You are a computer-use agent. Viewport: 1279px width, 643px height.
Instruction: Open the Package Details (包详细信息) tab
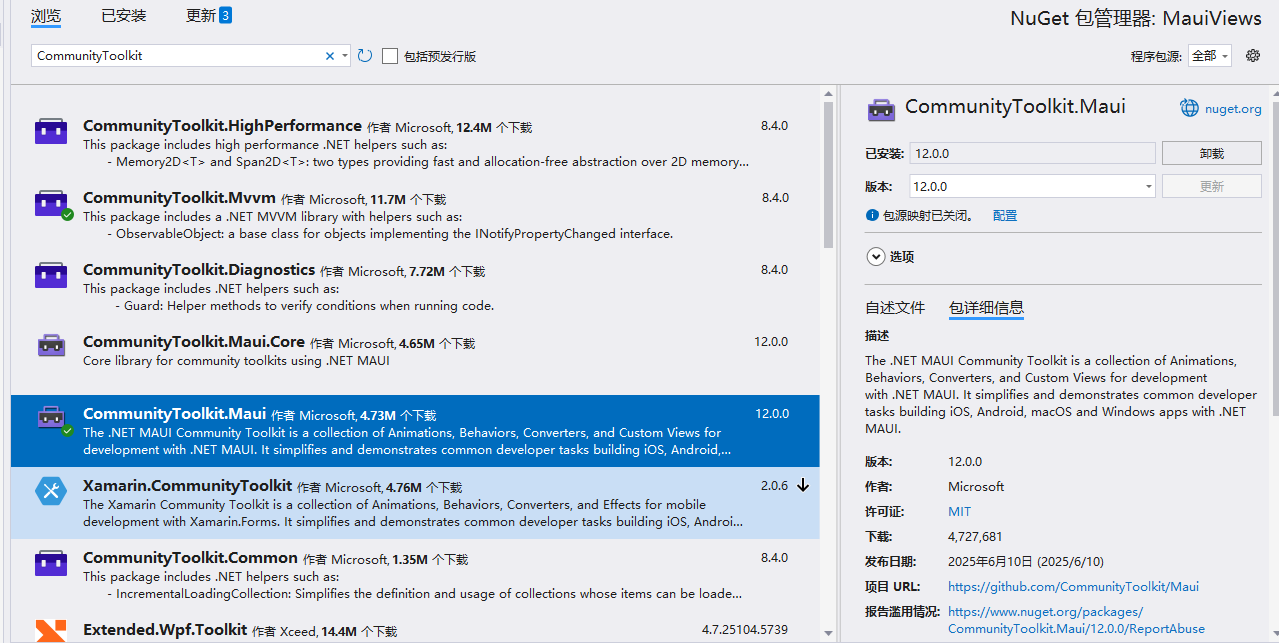click(986, 308)
